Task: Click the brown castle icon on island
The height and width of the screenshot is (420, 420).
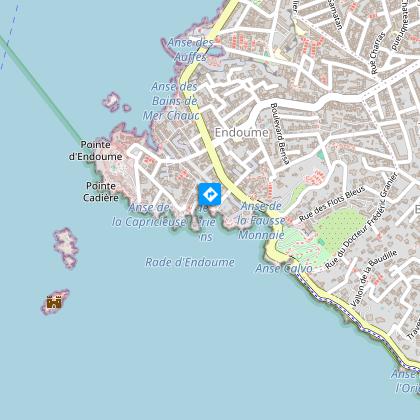Action: click(54, 302)
